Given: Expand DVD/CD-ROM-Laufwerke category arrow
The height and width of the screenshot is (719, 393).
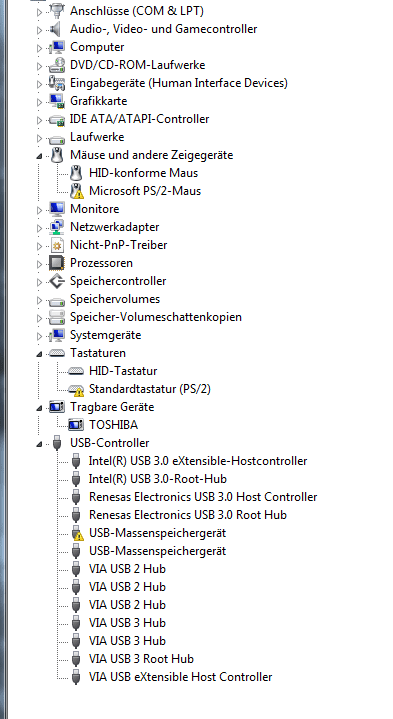Looking at the screenshot, I should pyautogui.click(x=39, y=66).
